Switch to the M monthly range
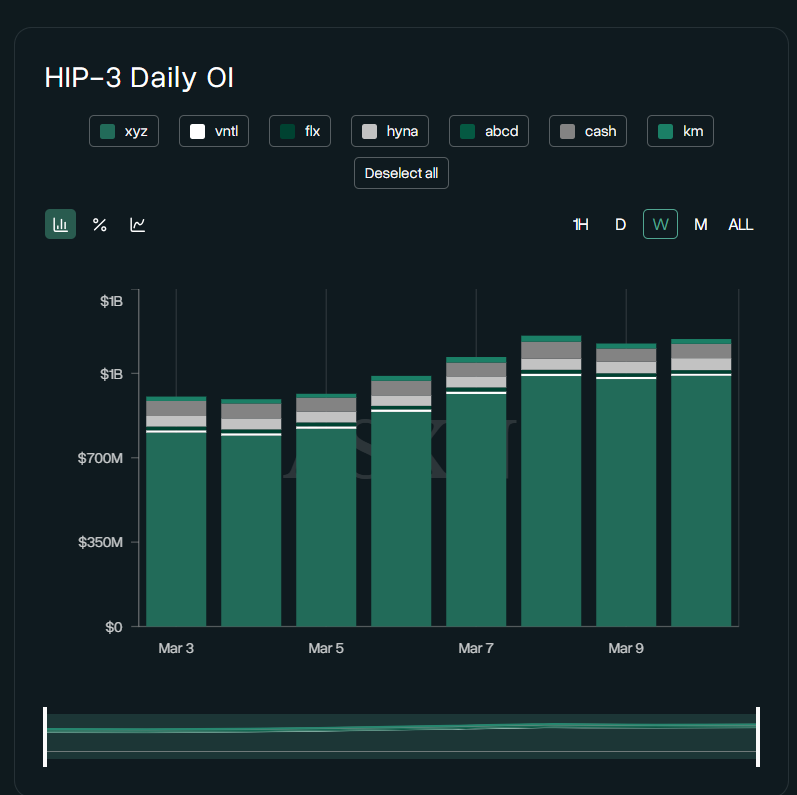The width and height of the screenshot is (797, 795). coord(701,224)
